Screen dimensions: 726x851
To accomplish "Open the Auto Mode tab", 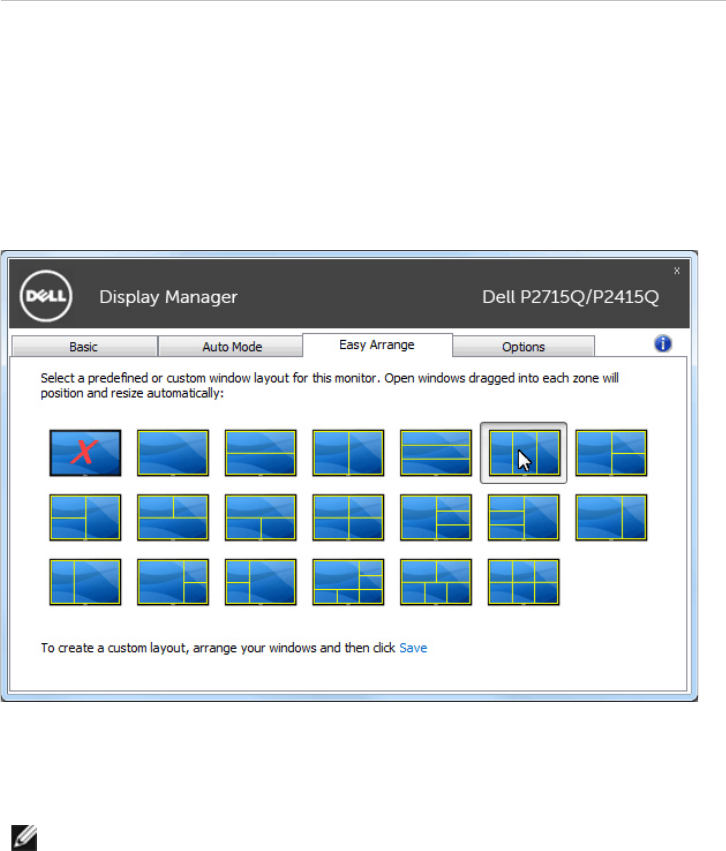I will [x=232, y=346].
